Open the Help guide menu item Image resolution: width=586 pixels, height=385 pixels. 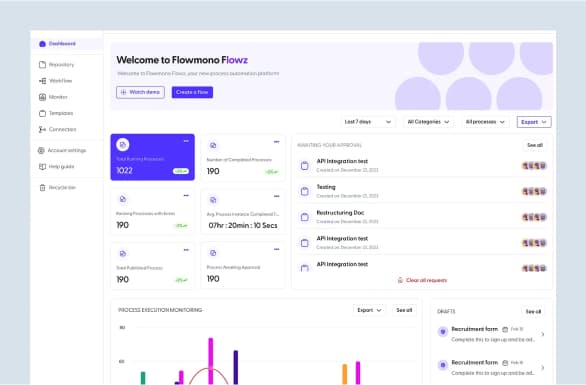(x=56, y=167)
